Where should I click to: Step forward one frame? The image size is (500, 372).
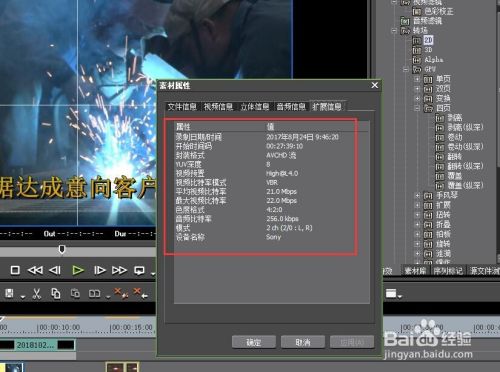[99, 270]
